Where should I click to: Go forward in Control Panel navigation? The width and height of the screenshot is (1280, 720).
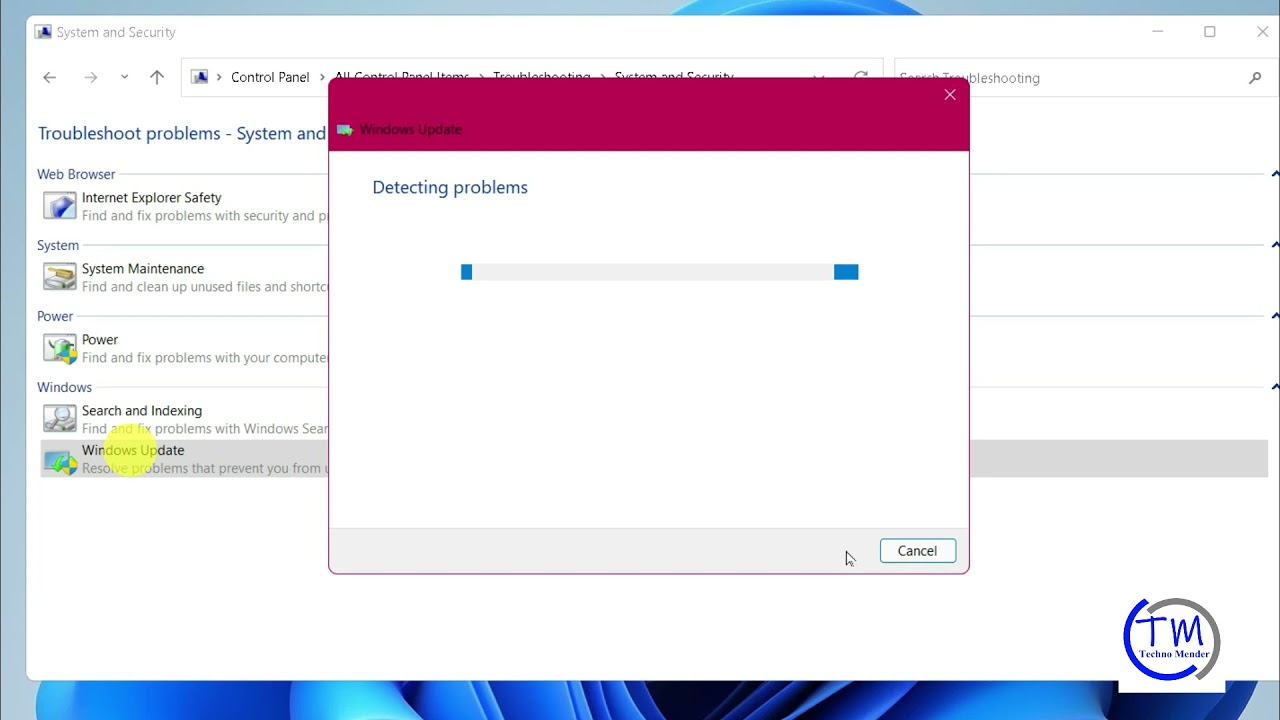pyautogui.click(x=91, y=77)
